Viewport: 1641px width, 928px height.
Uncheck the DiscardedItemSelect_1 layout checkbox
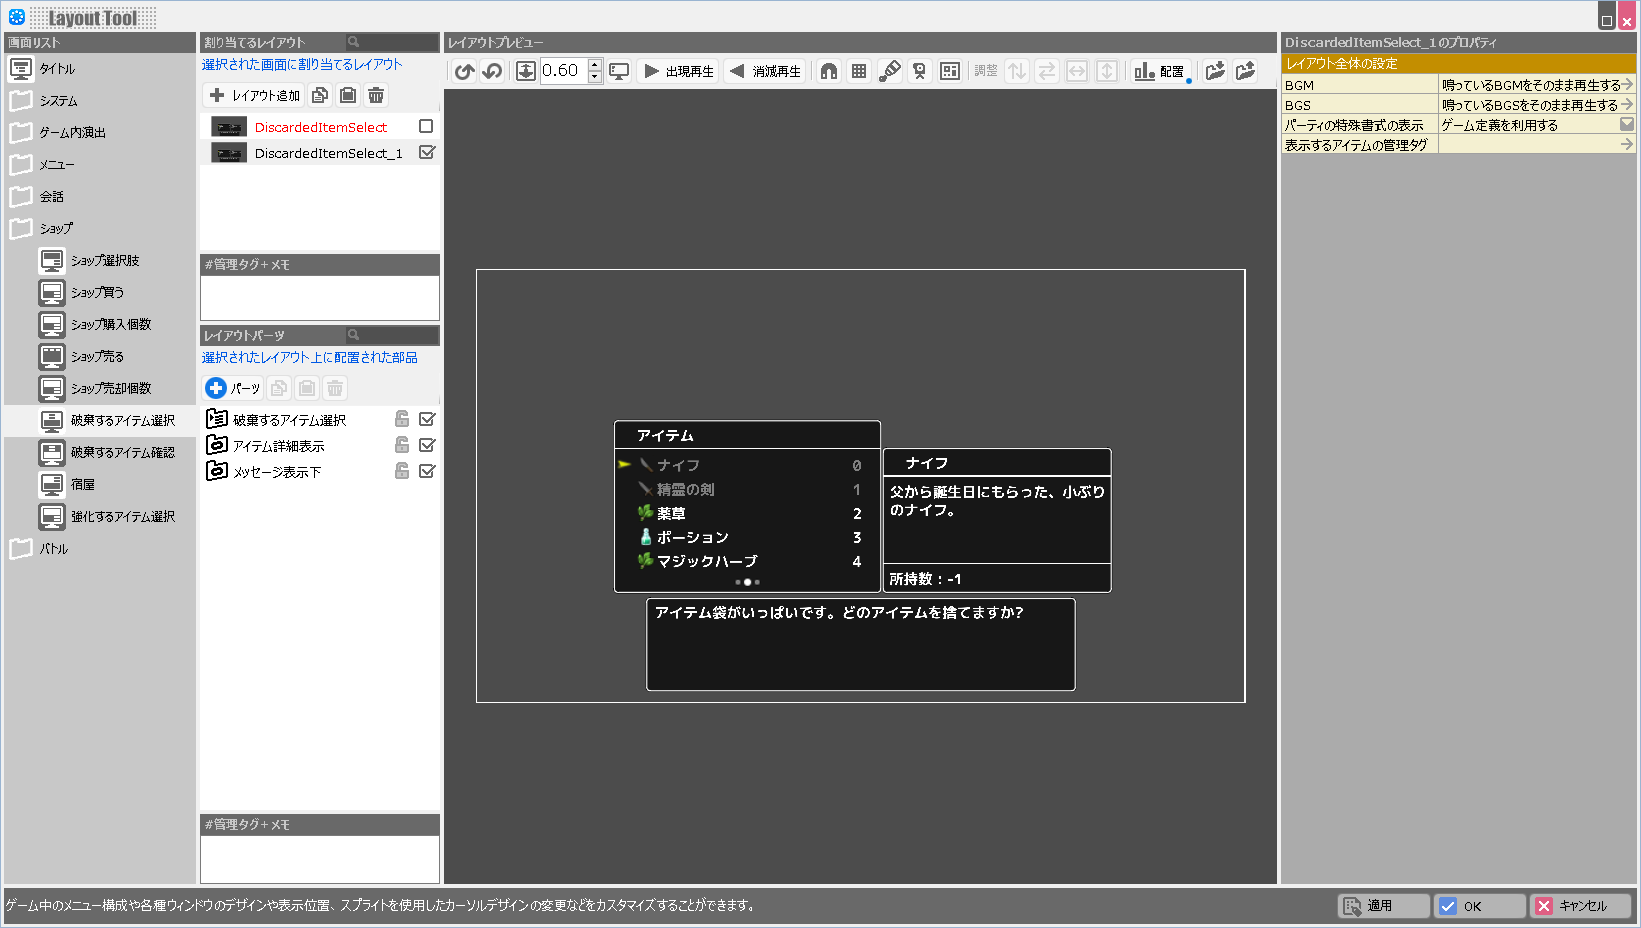click(x=426, y=153)
